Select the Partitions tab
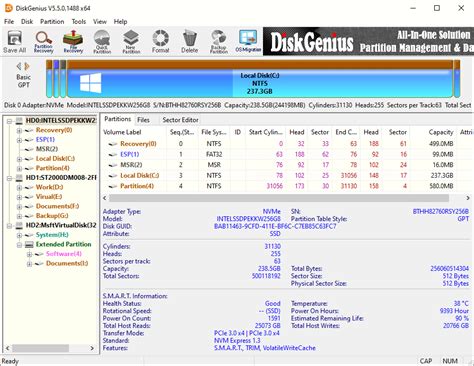This screenshot has height=366, width=474. pos(118,119)
